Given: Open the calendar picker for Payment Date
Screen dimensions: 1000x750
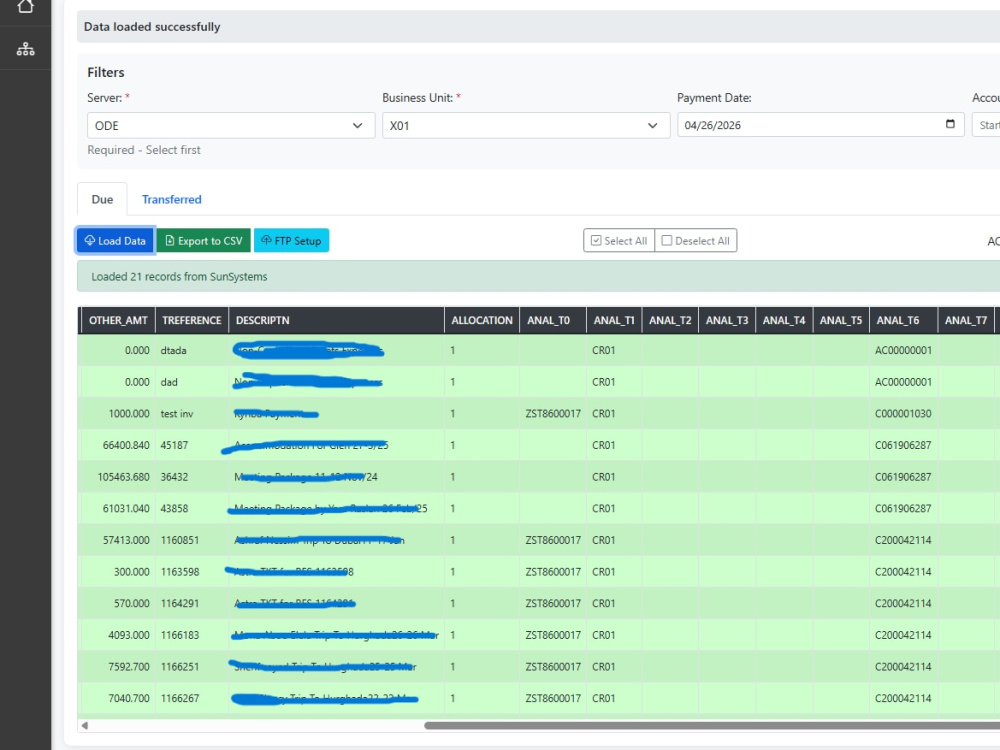Looking at the screenshot, I should pos(950,124).
